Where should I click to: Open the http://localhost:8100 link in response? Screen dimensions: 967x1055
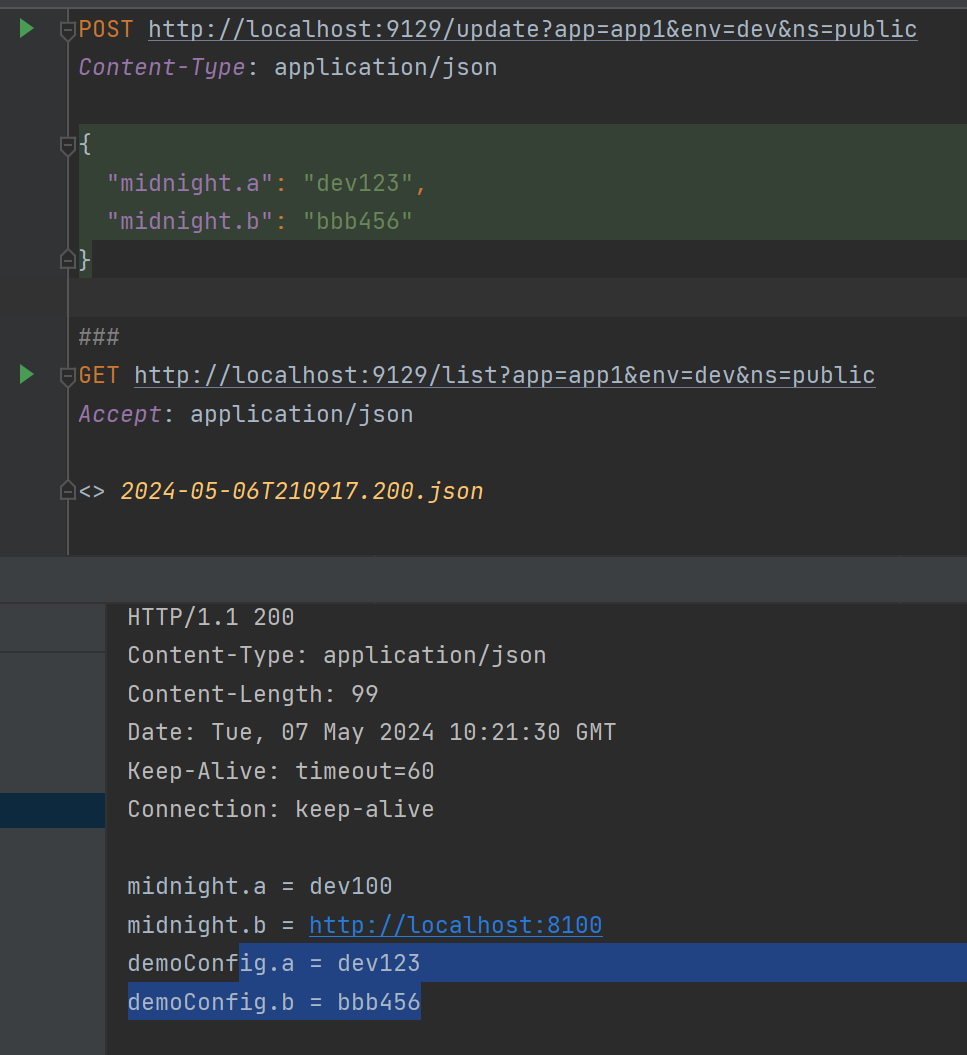[x=456, y=924]
